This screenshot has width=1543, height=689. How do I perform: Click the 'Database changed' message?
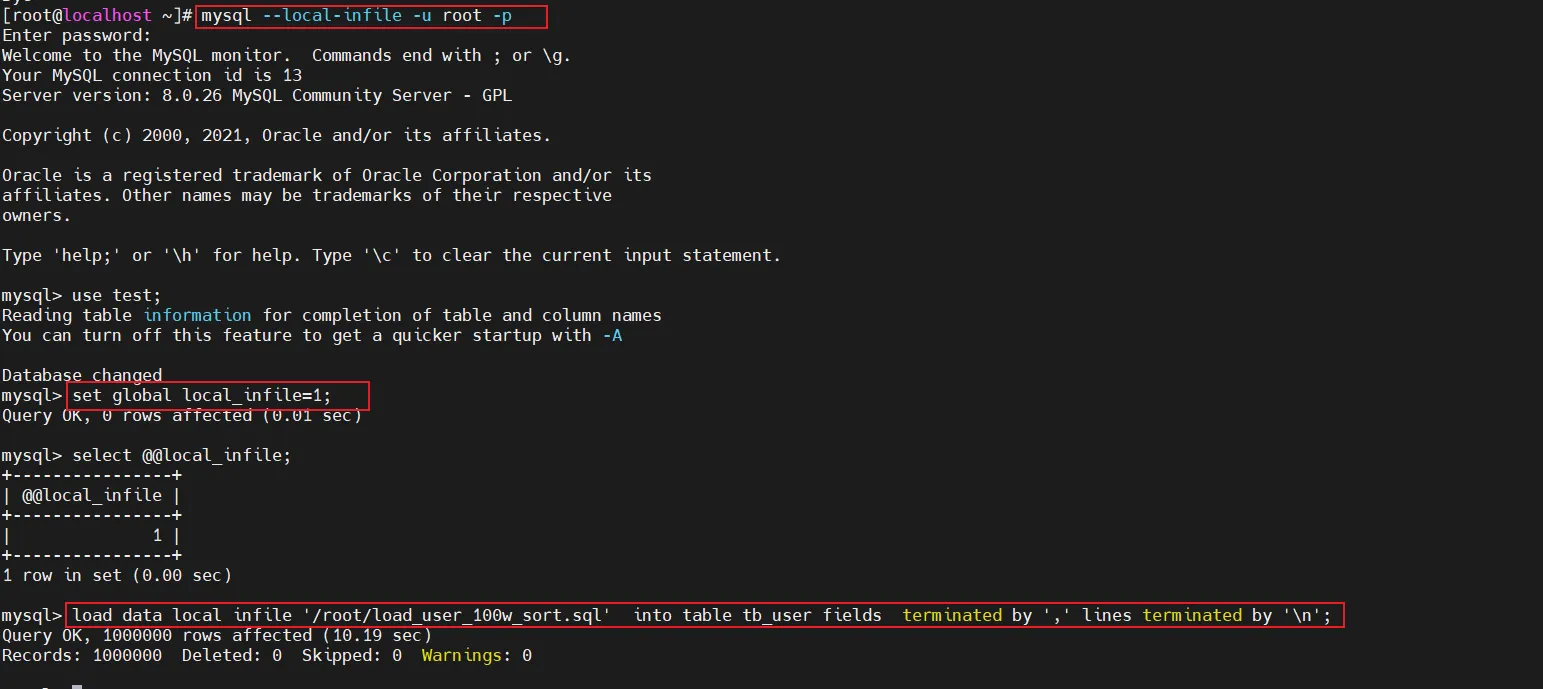(x=82, y=376)
